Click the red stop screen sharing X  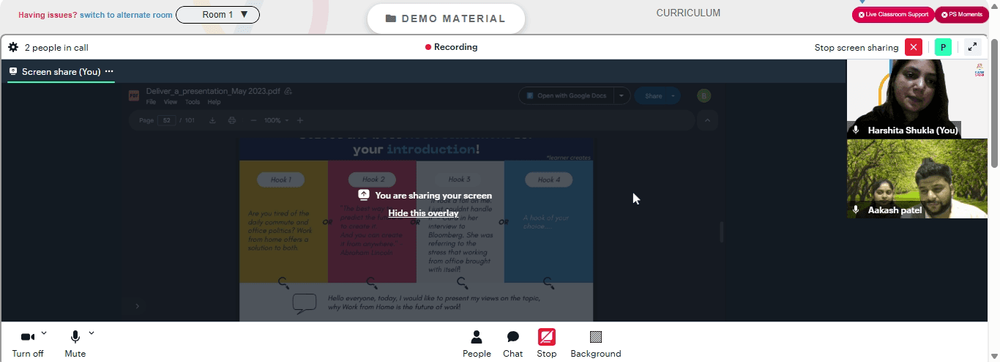click(x=913, y=47)
